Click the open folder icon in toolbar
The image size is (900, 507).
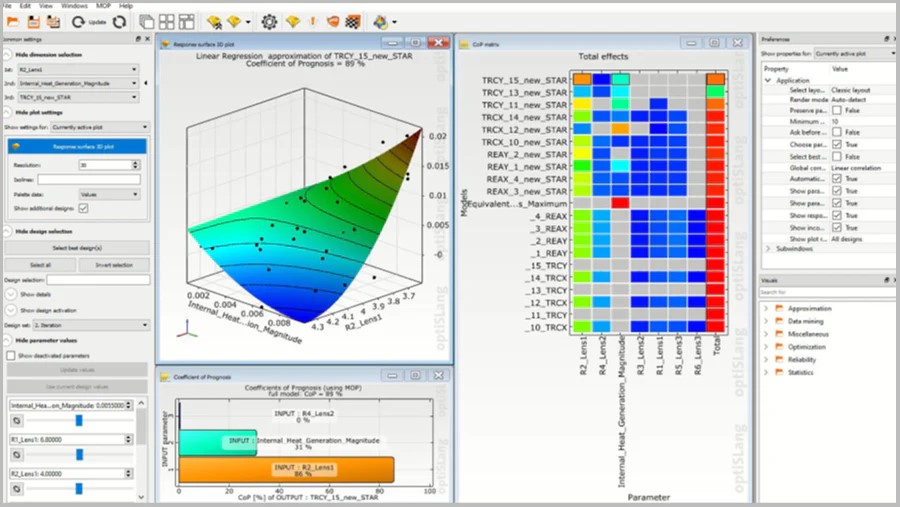point(14,21)
